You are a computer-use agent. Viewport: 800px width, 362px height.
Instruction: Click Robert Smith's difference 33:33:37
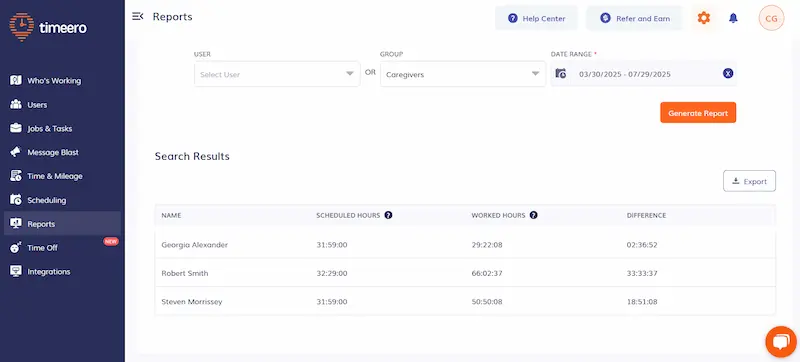point(642,273)
